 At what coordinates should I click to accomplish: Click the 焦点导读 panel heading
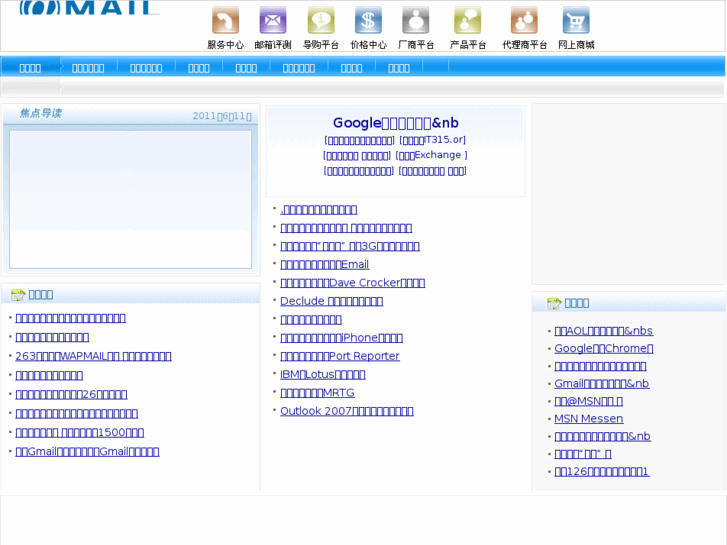41,113
